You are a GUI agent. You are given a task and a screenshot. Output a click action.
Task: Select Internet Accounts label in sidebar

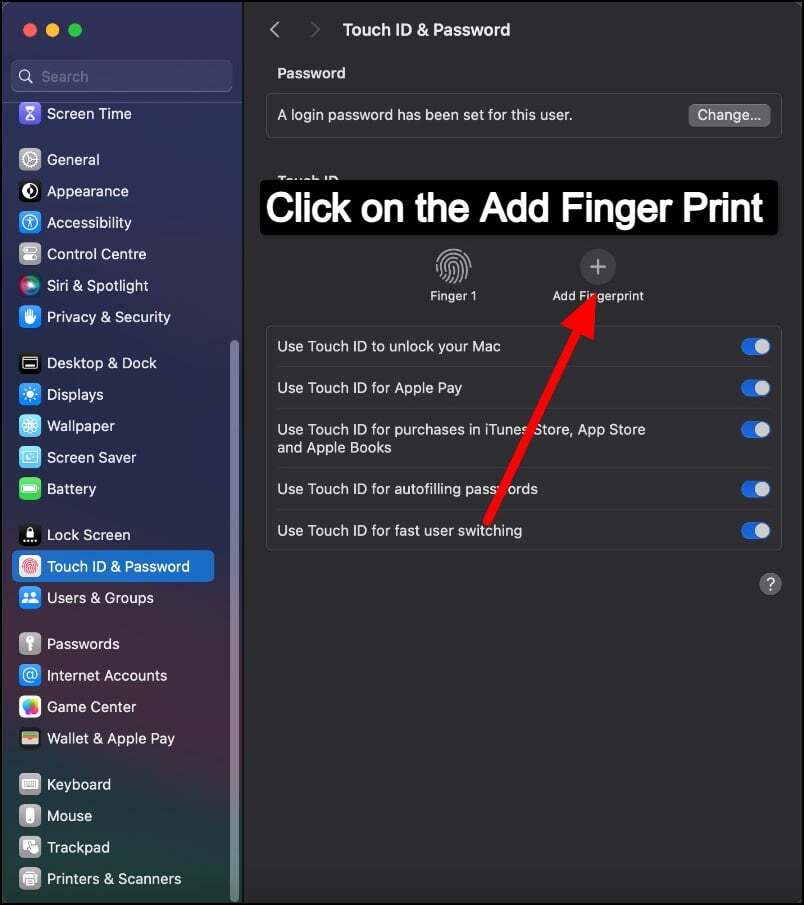coord(107,675)
